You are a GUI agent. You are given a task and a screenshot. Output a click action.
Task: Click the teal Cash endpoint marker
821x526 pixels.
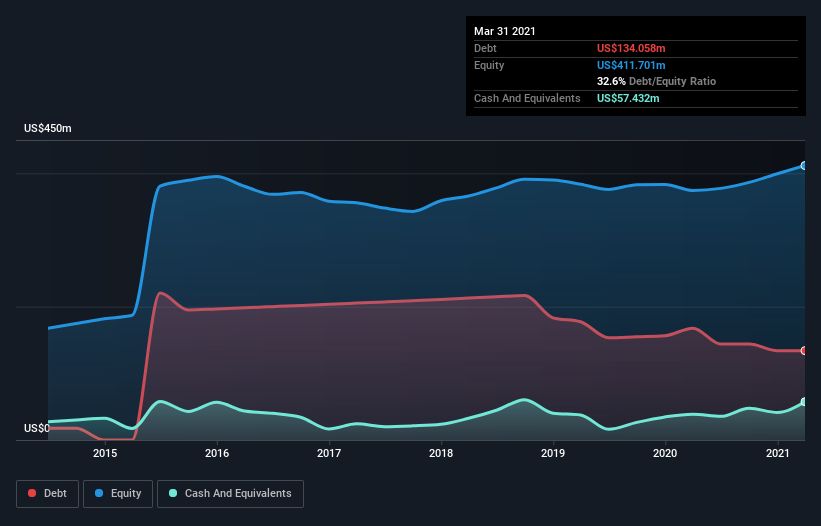click(803, 402)
